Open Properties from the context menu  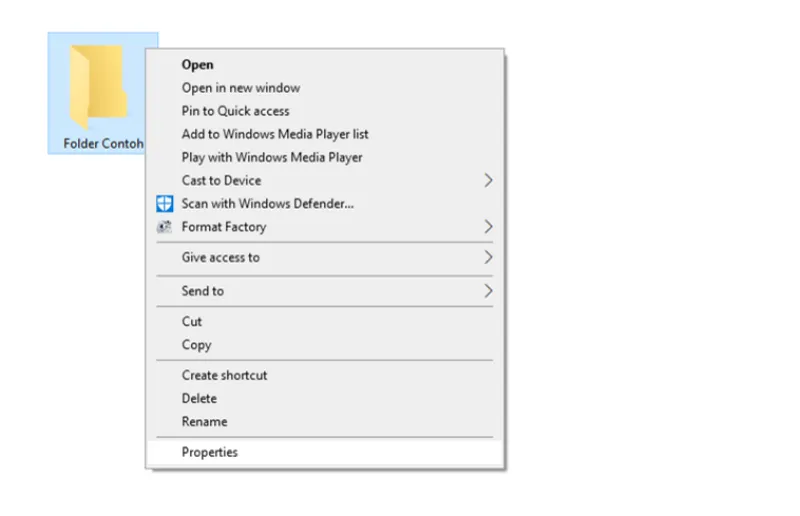pos(324,452)
